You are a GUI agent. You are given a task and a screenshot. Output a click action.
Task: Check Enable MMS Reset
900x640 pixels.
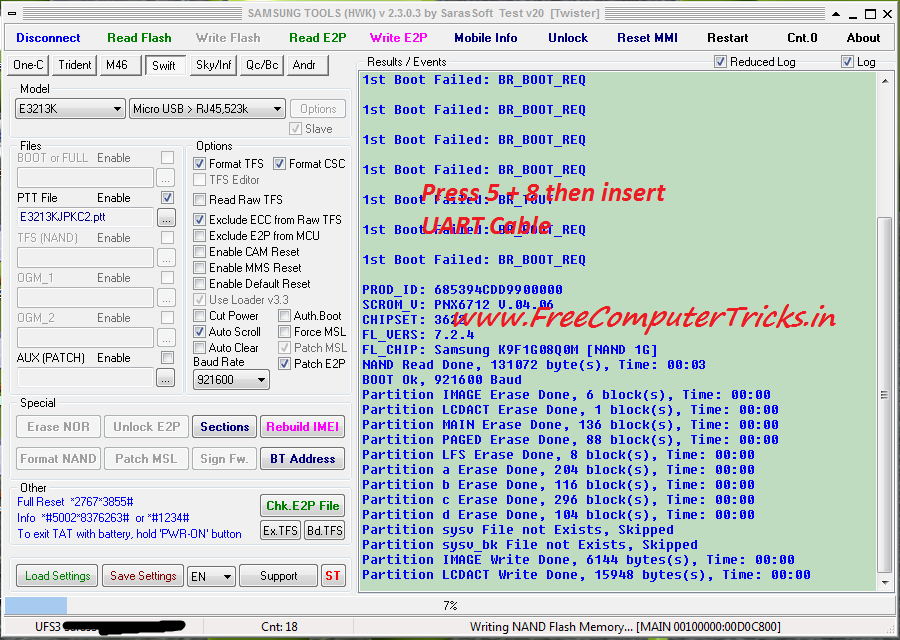(199, 267)
